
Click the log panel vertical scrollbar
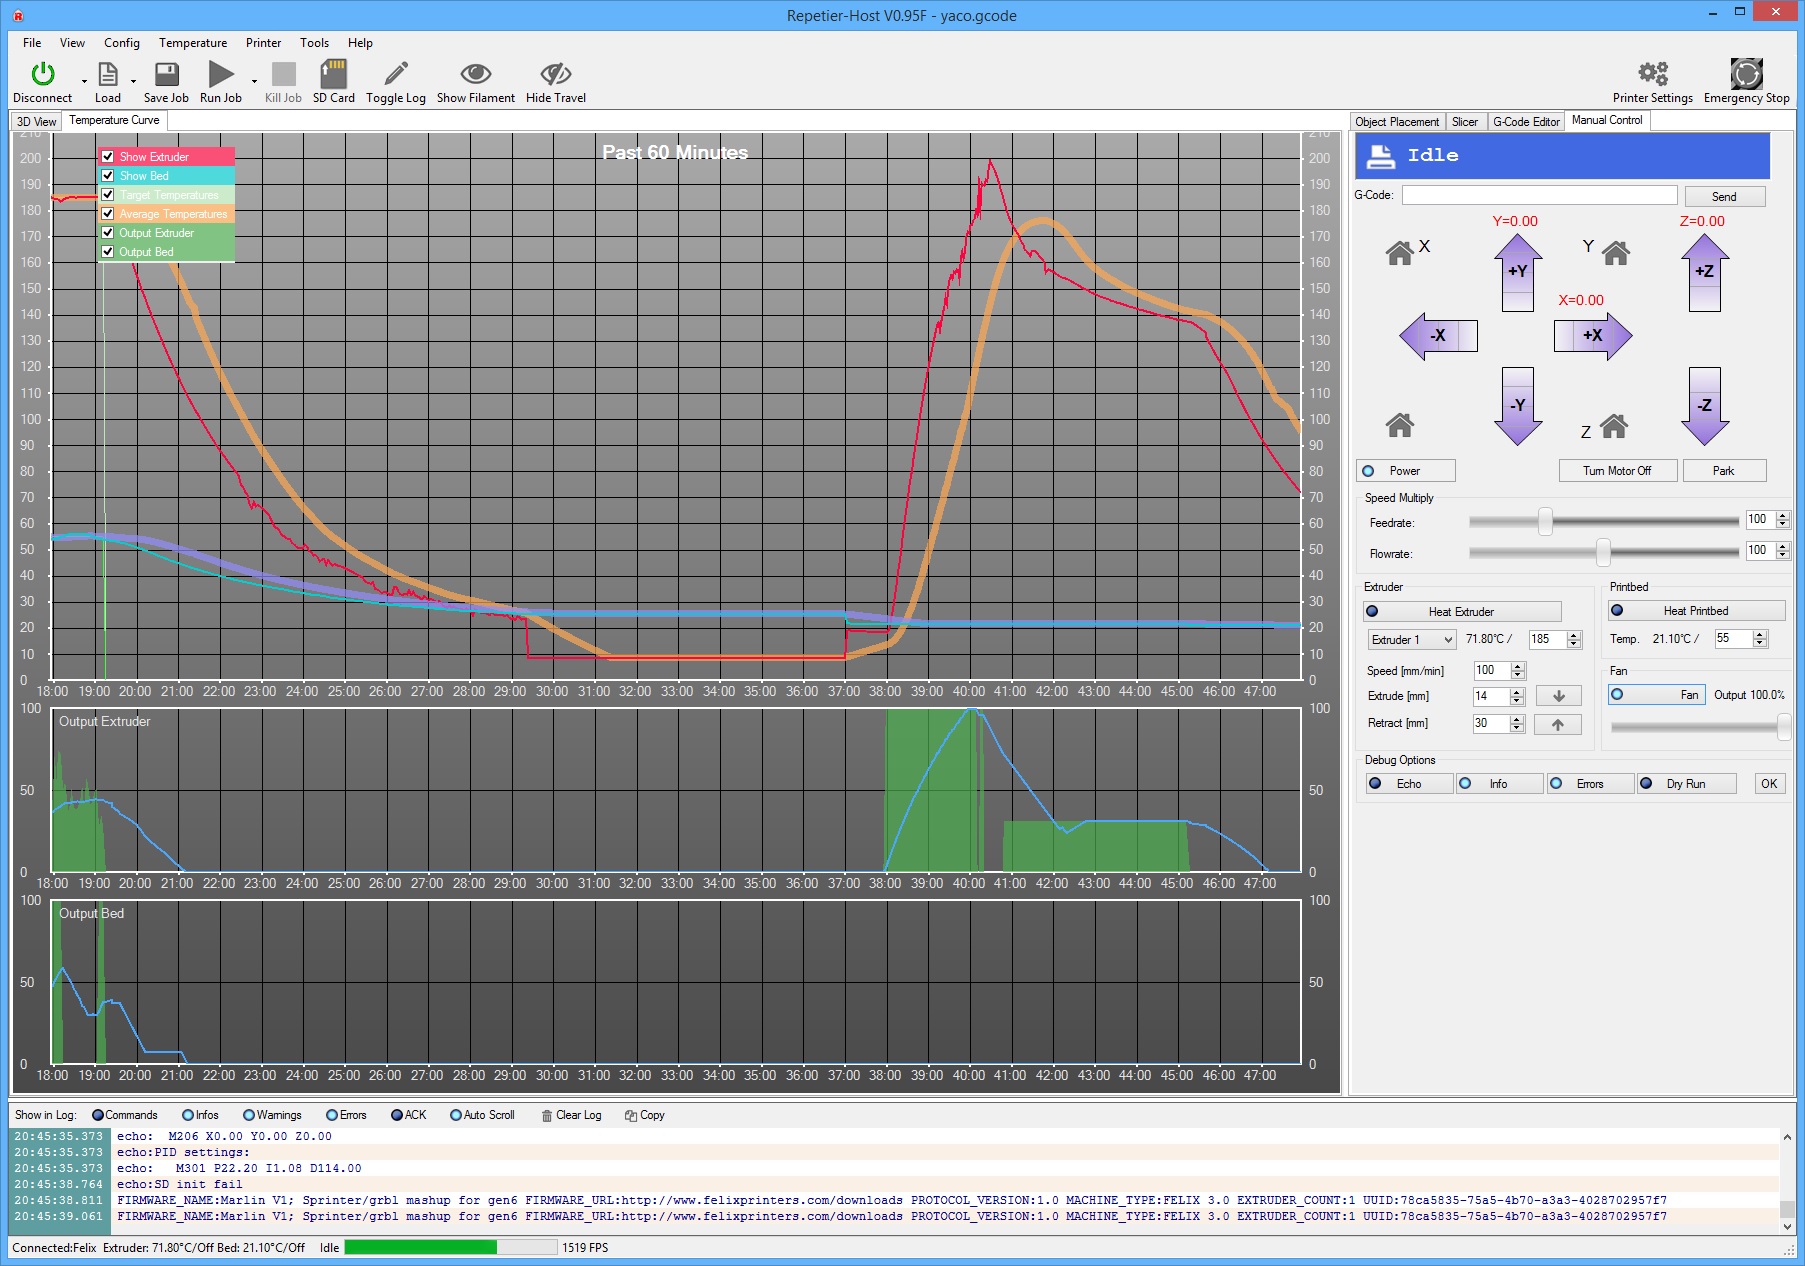[x=1787, y=1181]
